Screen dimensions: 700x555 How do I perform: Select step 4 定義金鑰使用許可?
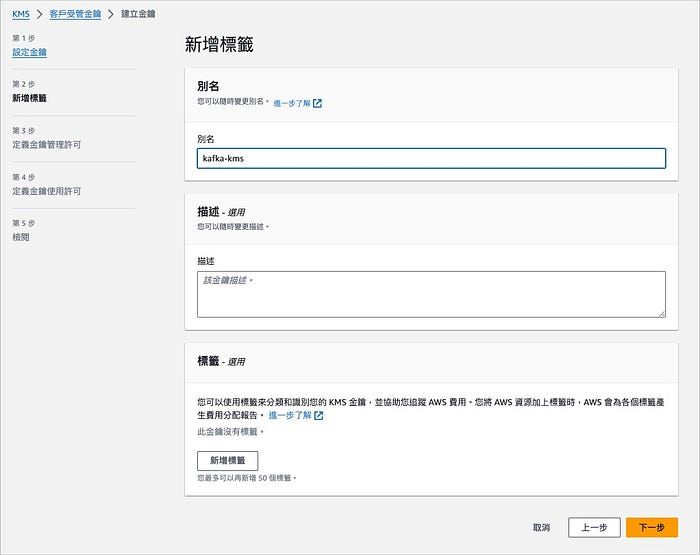[x=46, y=191]
